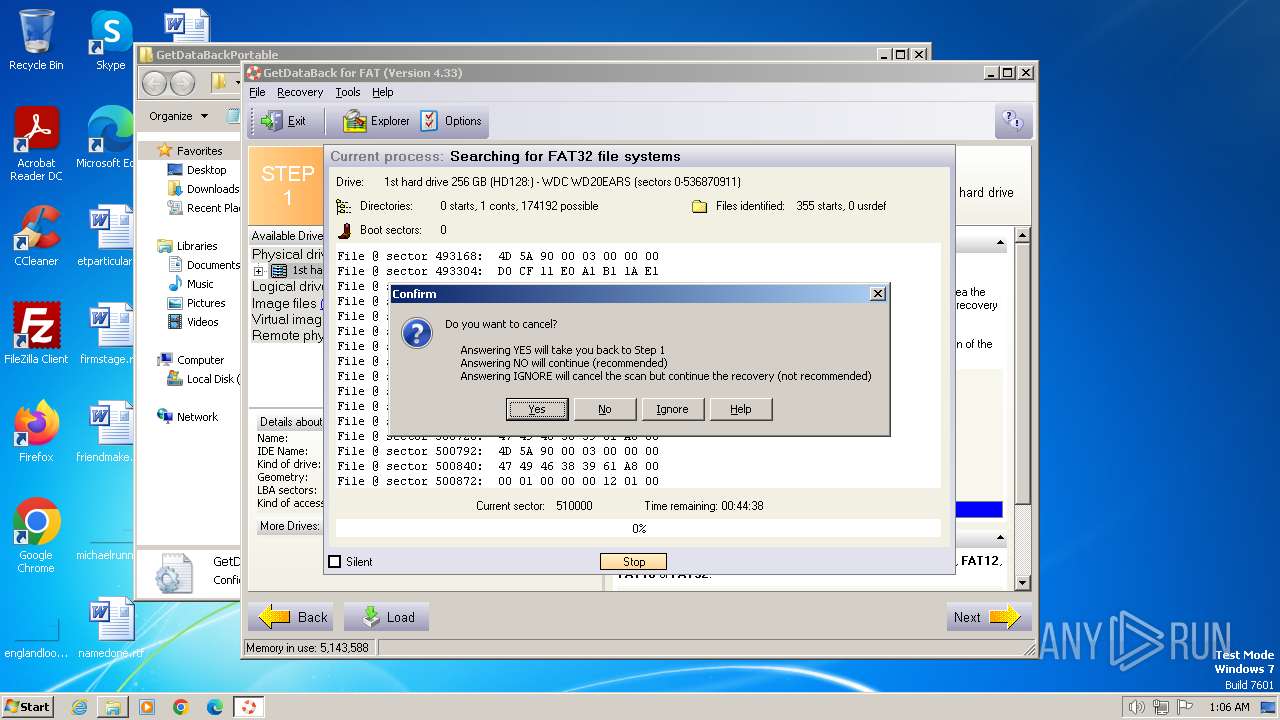
Task: Advance with the Next button
Action: (989, 617)
